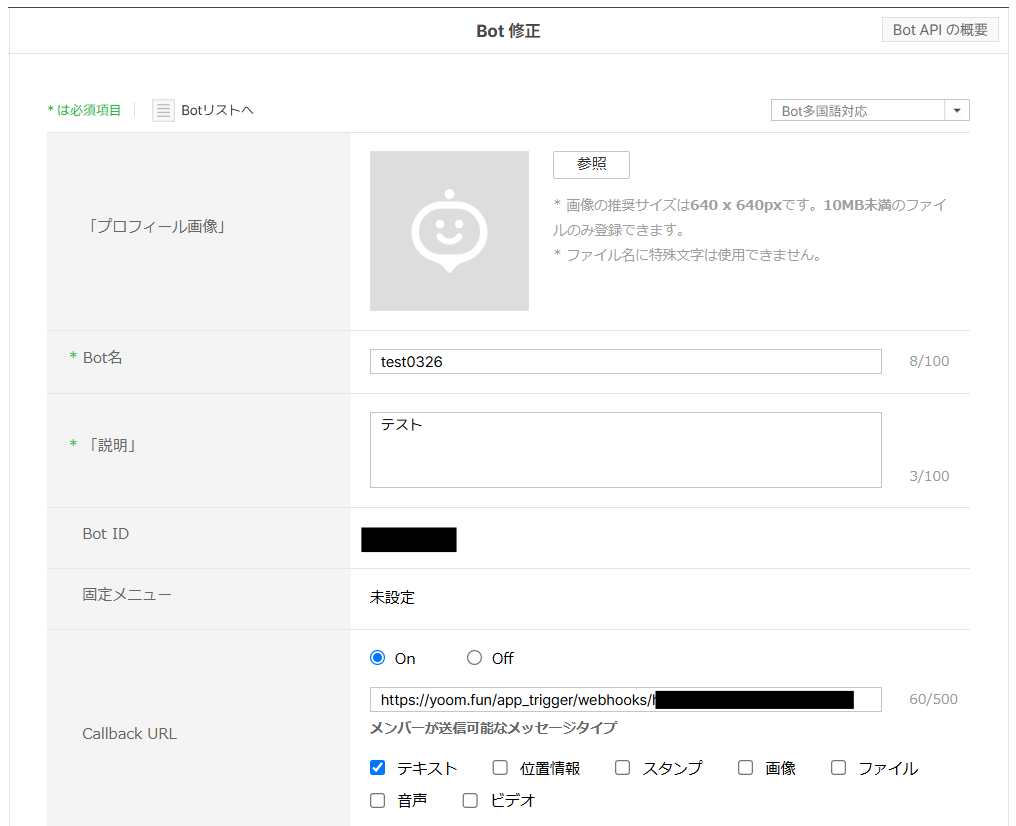The width and height of the screenshot is (1016, 826).
Task: Click the 未設定 fixed menu value
Action: [x=392, y=598]
